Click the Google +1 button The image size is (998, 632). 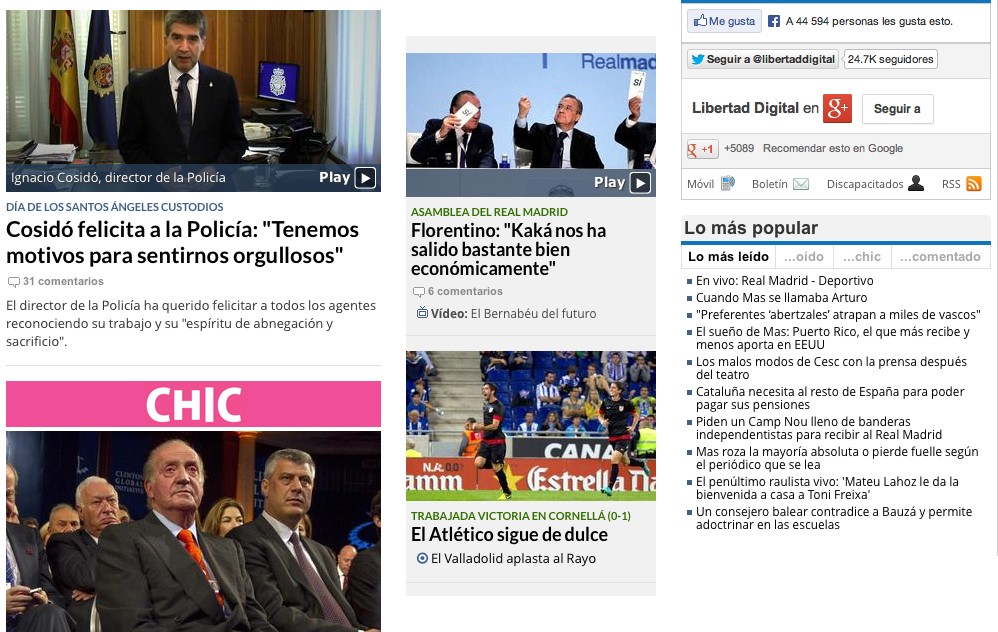coord(702,149)
